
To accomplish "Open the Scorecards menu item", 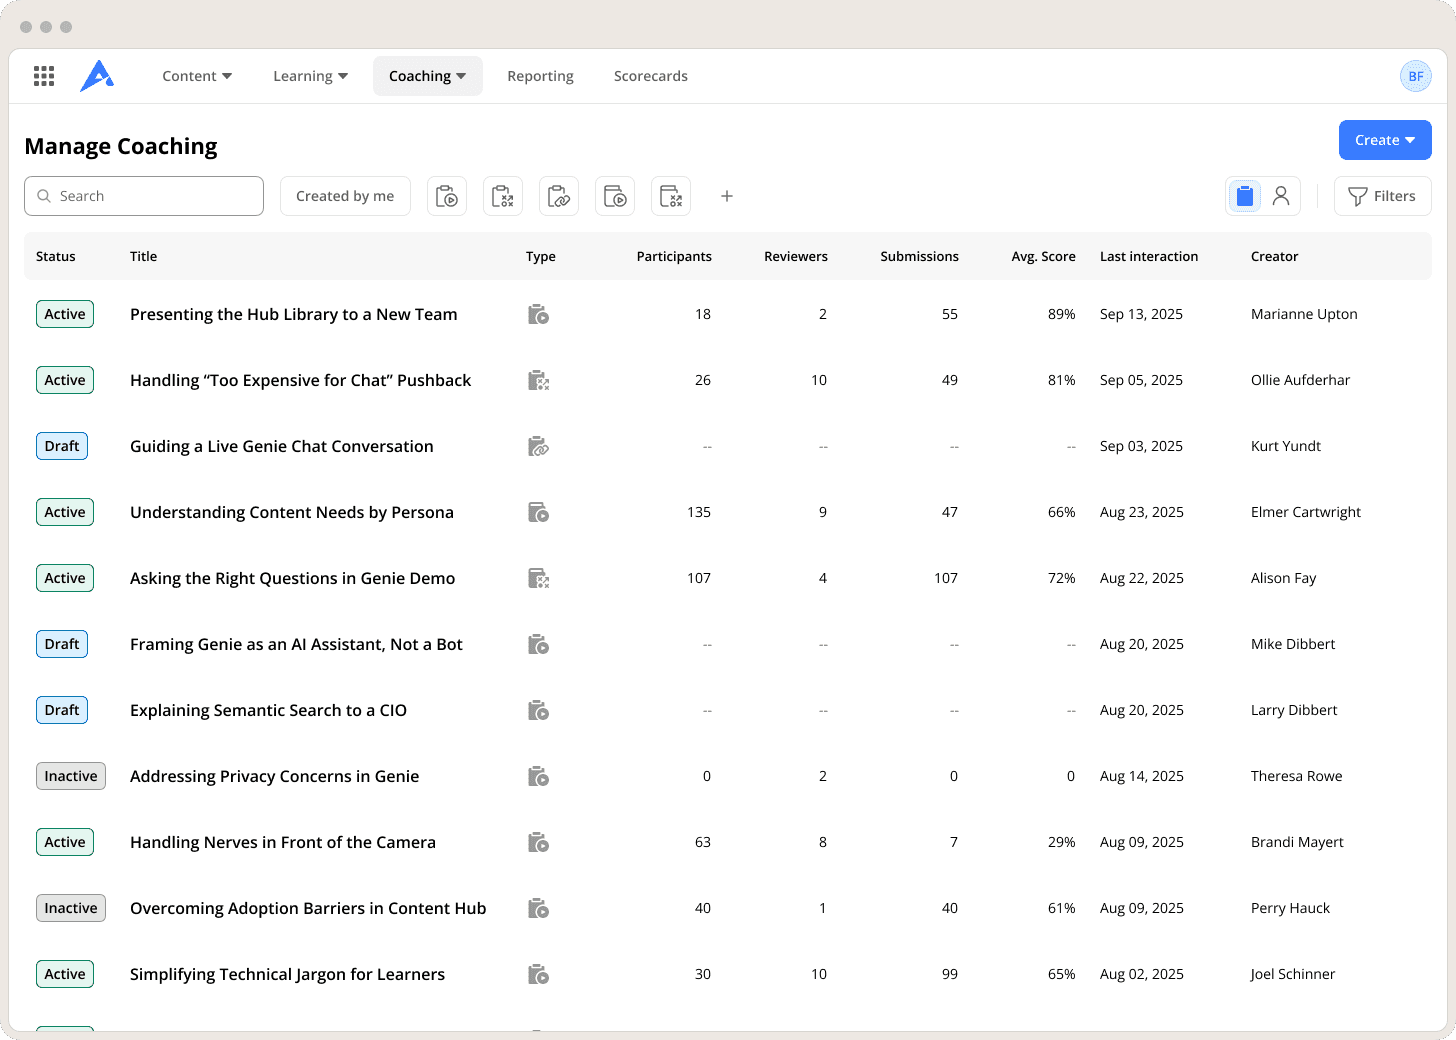I will (x=650, y=76).
